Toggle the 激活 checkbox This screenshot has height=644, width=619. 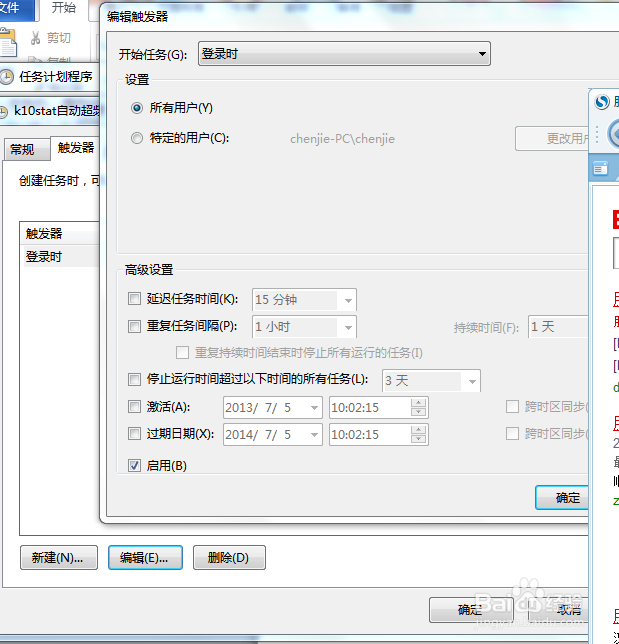134,407
